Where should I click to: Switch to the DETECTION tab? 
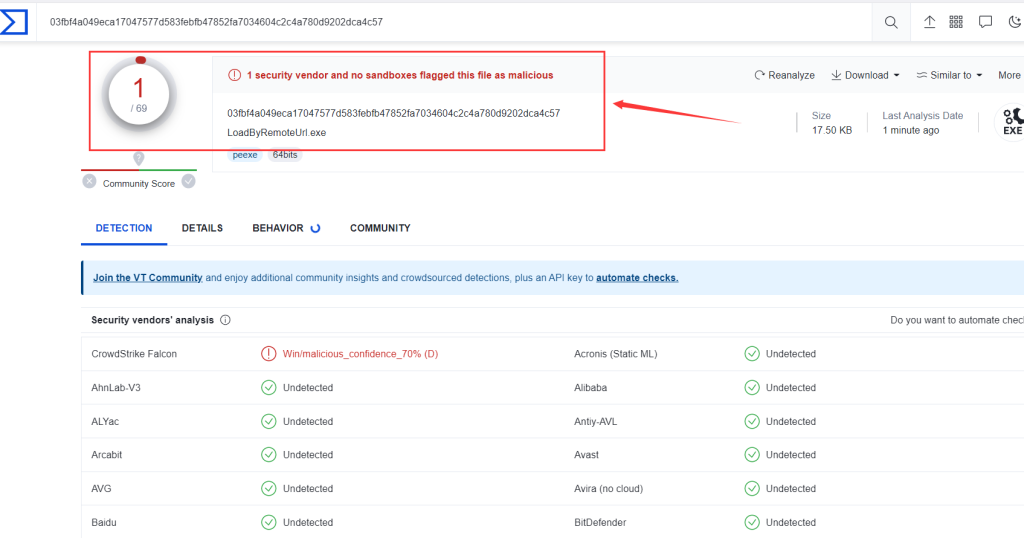(x=124, y=228)
